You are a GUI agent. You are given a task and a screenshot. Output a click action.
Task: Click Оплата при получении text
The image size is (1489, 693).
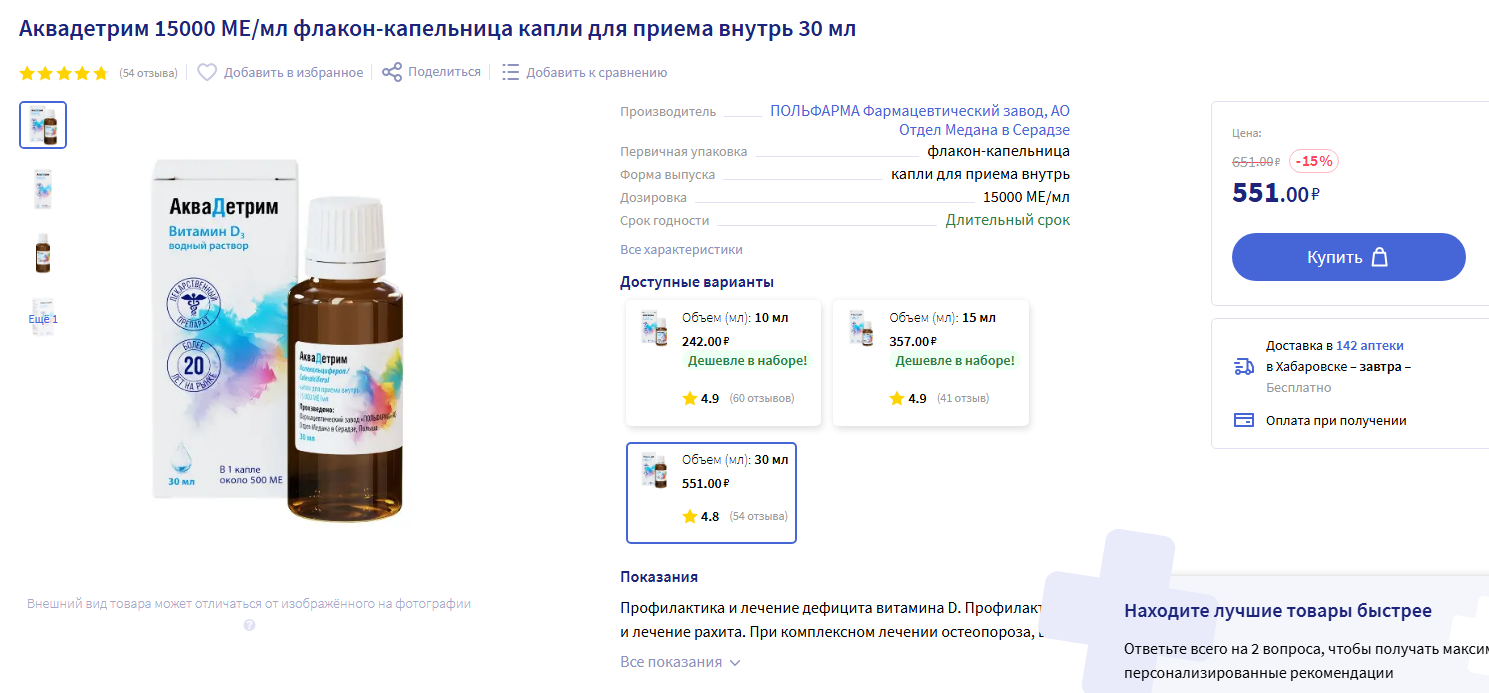pos(1336,421)
